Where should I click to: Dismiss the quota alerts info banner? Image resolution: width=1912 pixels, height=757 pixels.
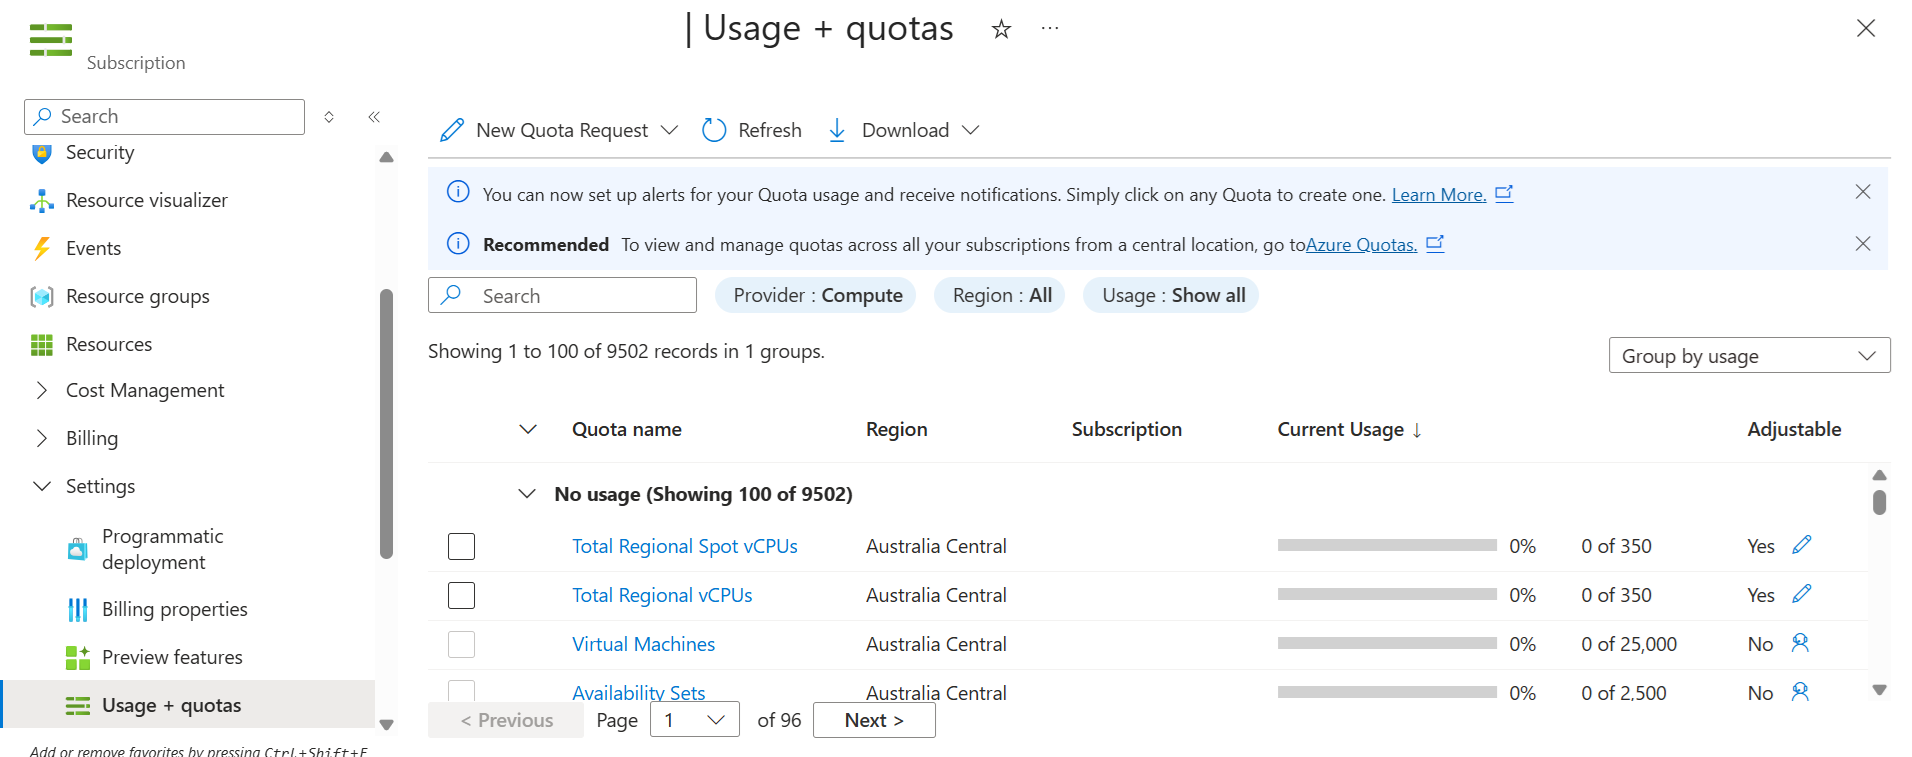click(x=1863, y=192)
